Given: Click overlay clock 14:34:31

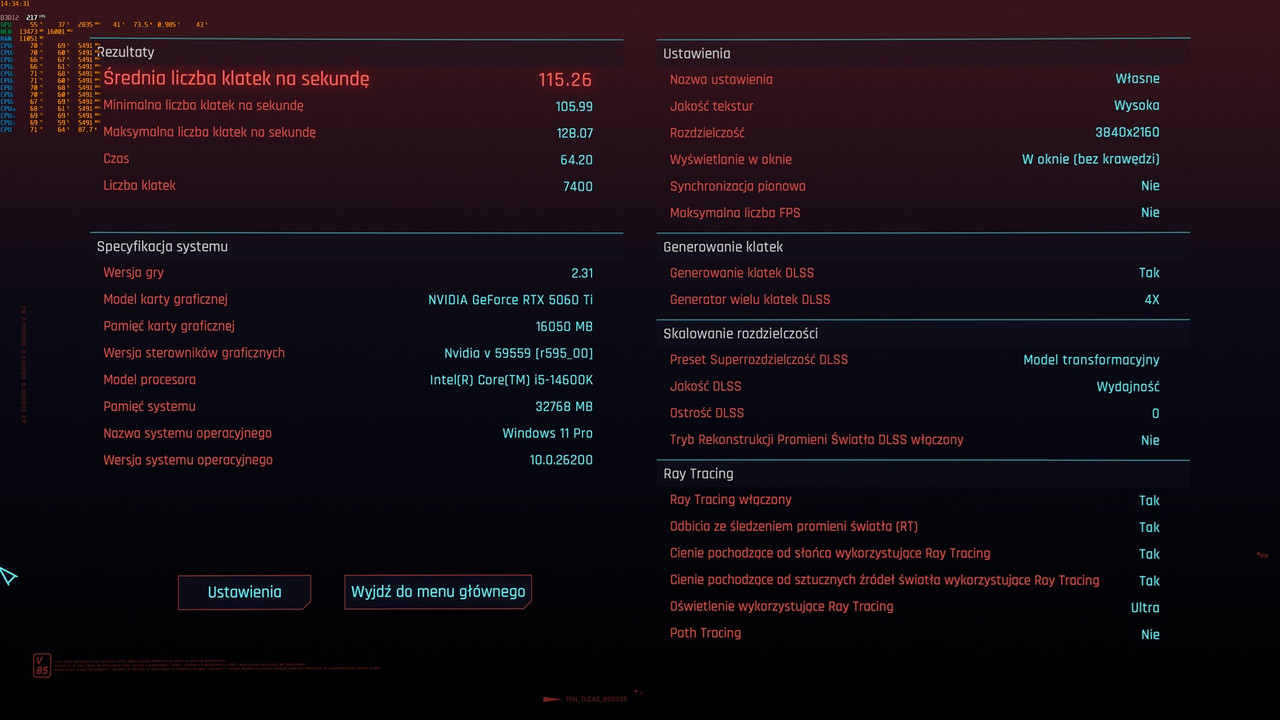Looking at the screenshot, I should [x=14, y=5].
